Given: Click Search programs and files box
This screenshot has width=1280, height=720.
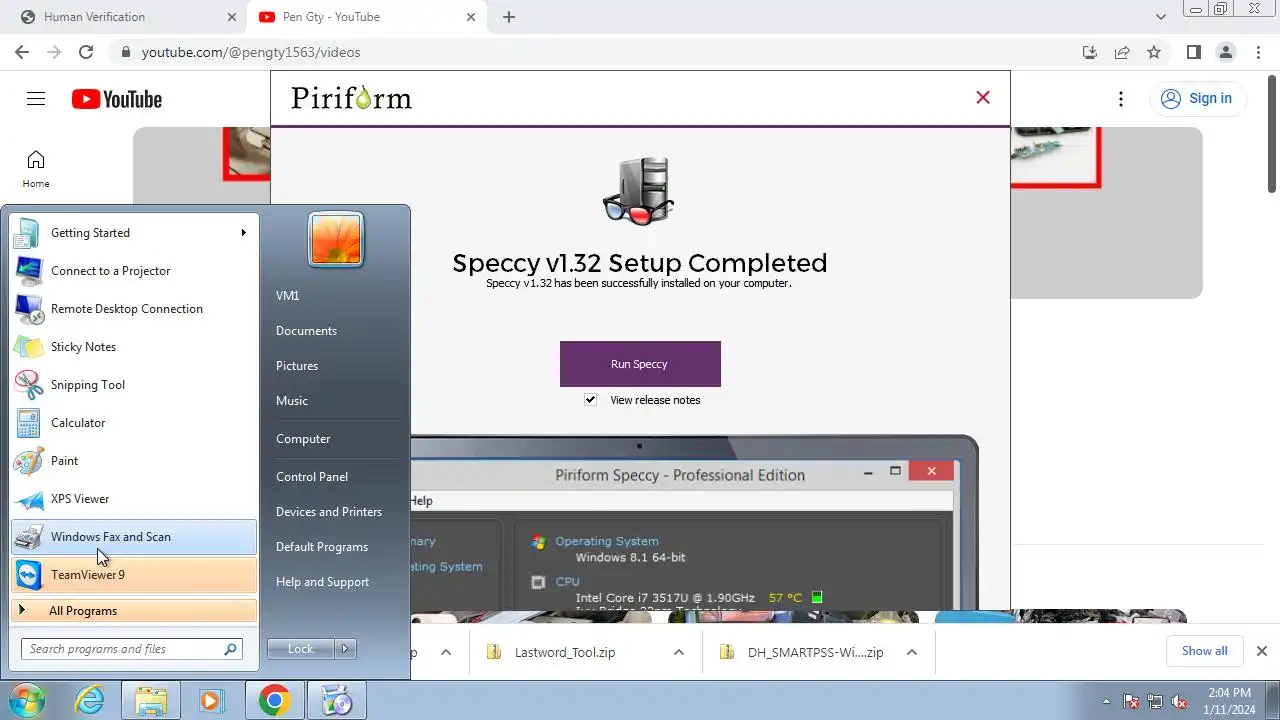Looking at the screenshot, I should coord(131,649).
